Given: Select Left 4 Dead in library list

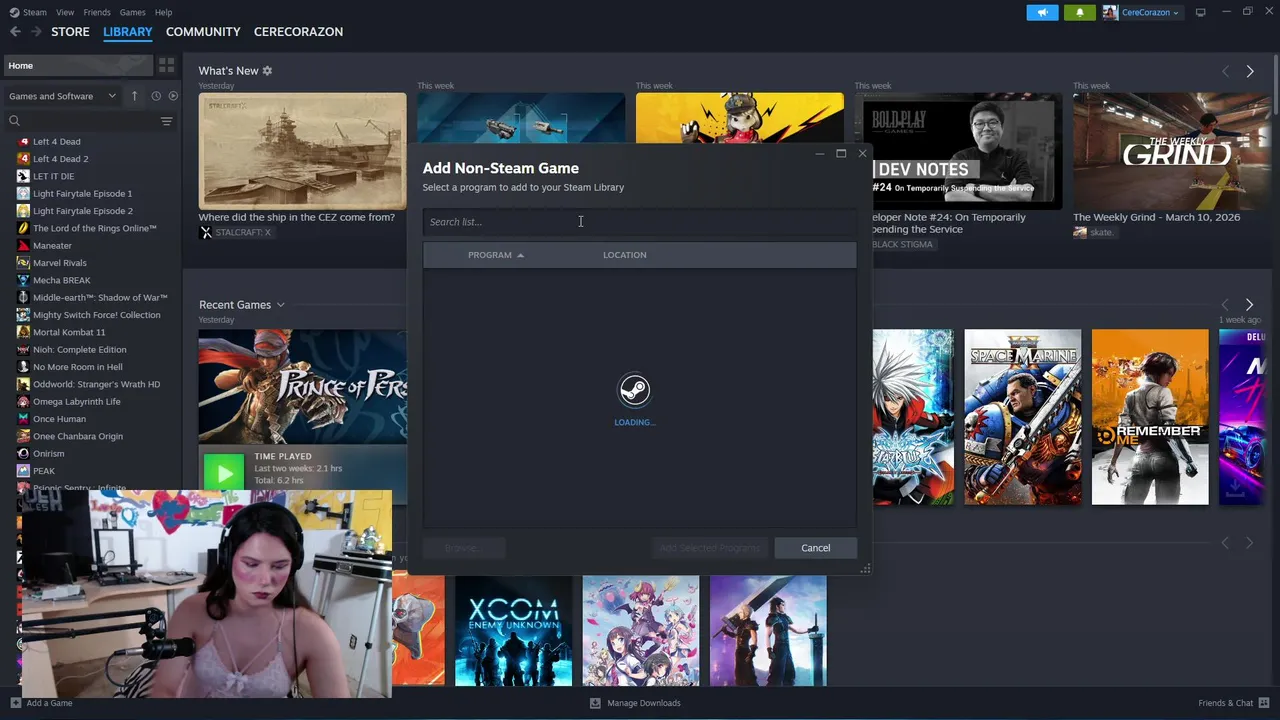Looking at the screenshot, I should point(56,142).
